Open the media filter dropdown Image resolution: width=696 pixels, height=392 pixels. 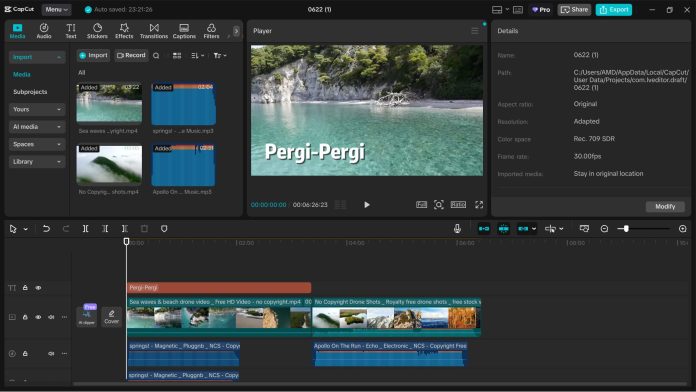click(220, 56)
